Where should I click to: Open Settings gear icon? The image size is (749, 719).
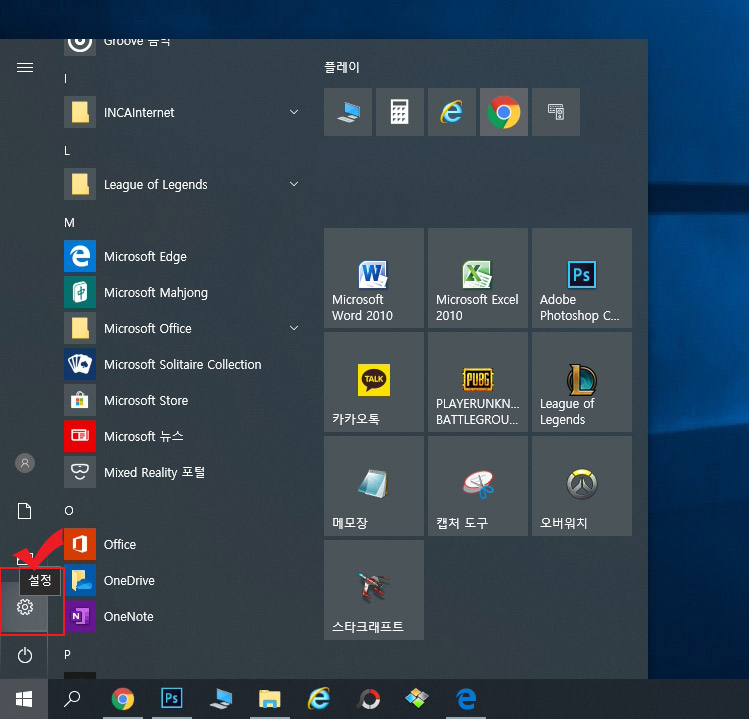25,607
